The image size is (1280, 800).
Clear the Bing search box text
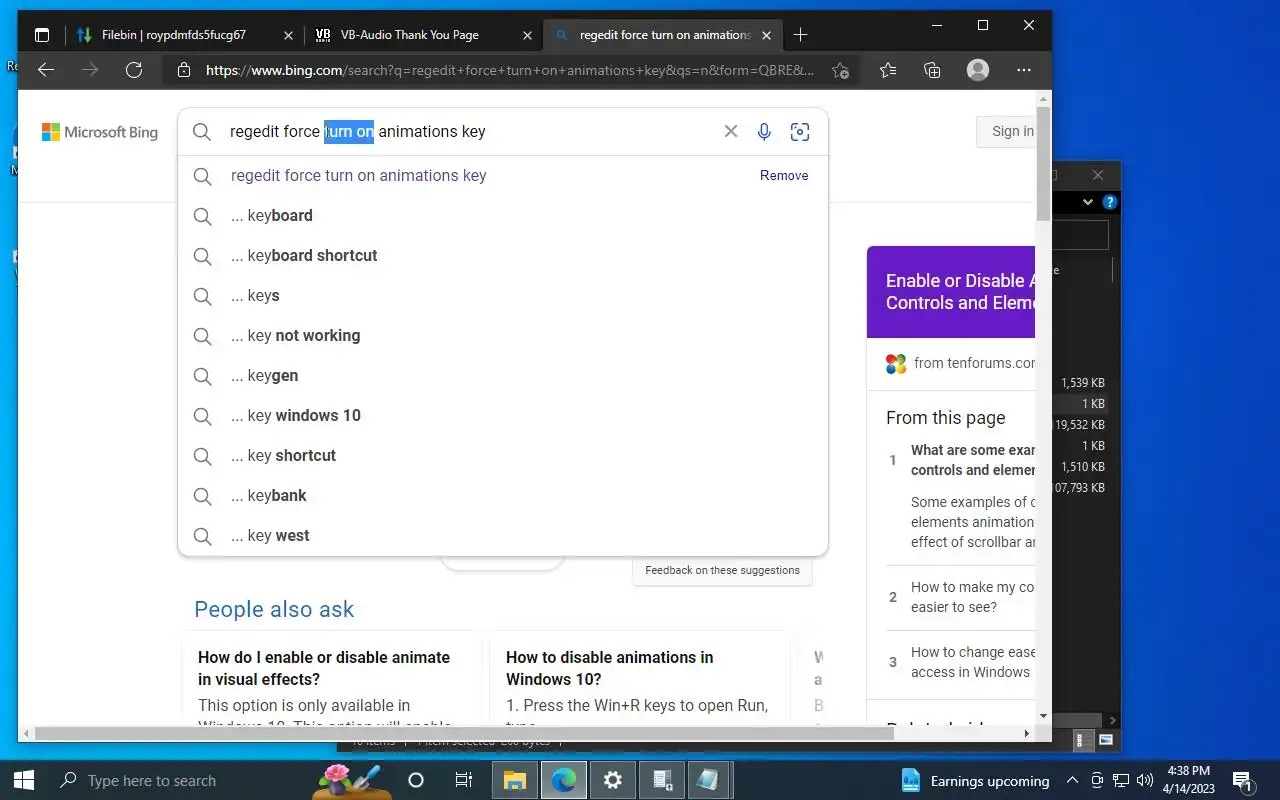(731, 131)
